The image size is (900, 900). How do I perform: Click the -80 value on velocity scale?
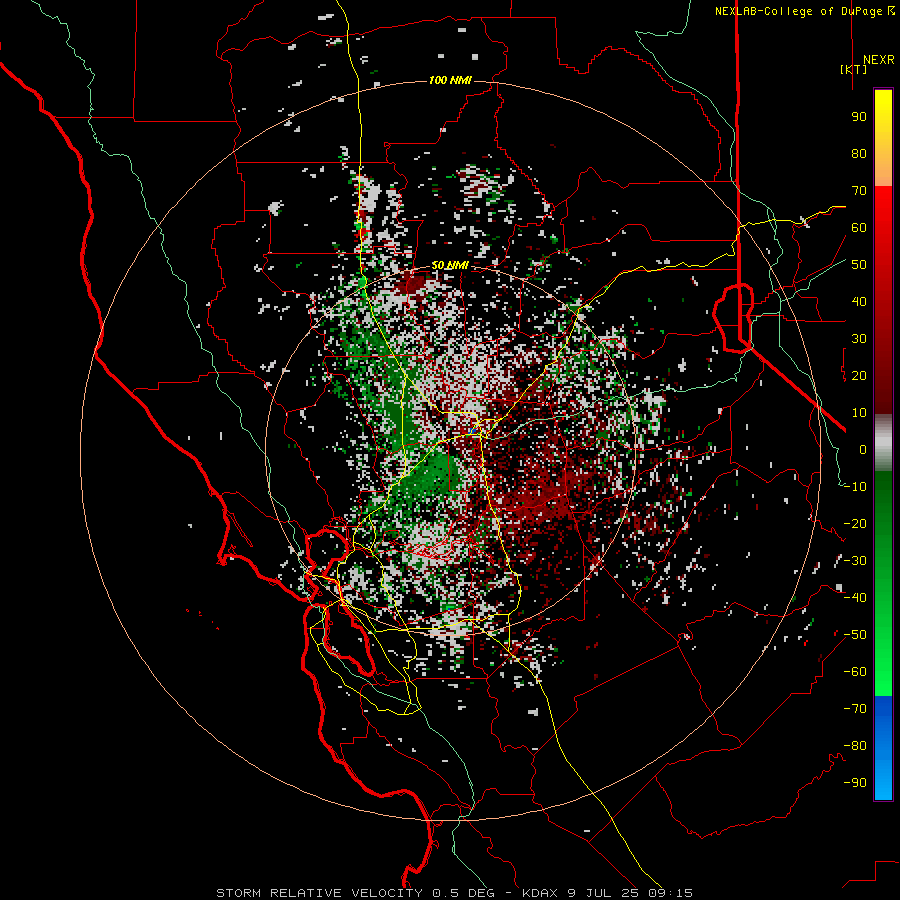855,746
